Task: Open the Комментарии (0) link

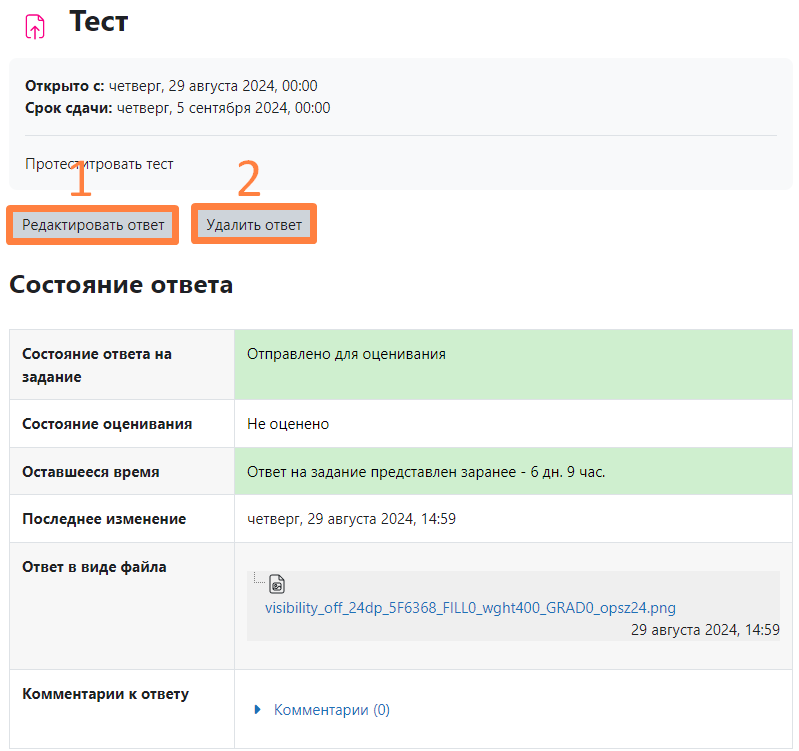Action: [332, 710]
